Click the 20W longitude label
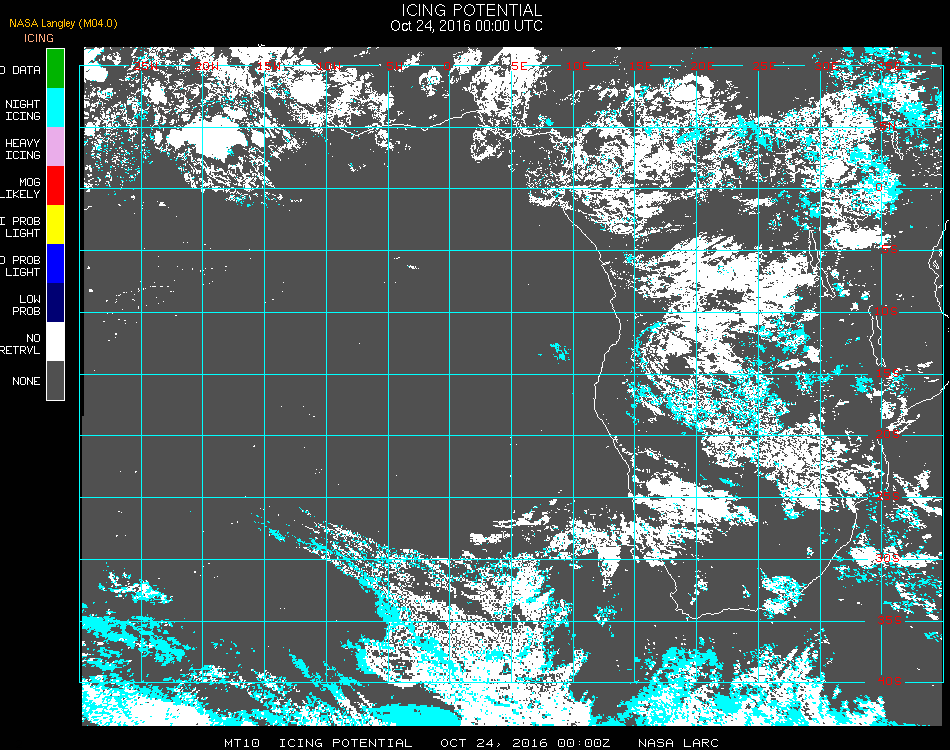Viewport: 950px width, 750px height. 207,66
